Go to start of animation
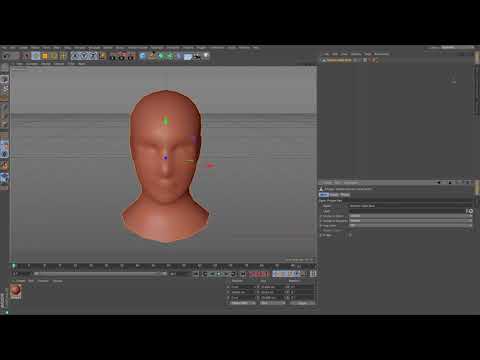The image size is (480, 360). (196, 274)
